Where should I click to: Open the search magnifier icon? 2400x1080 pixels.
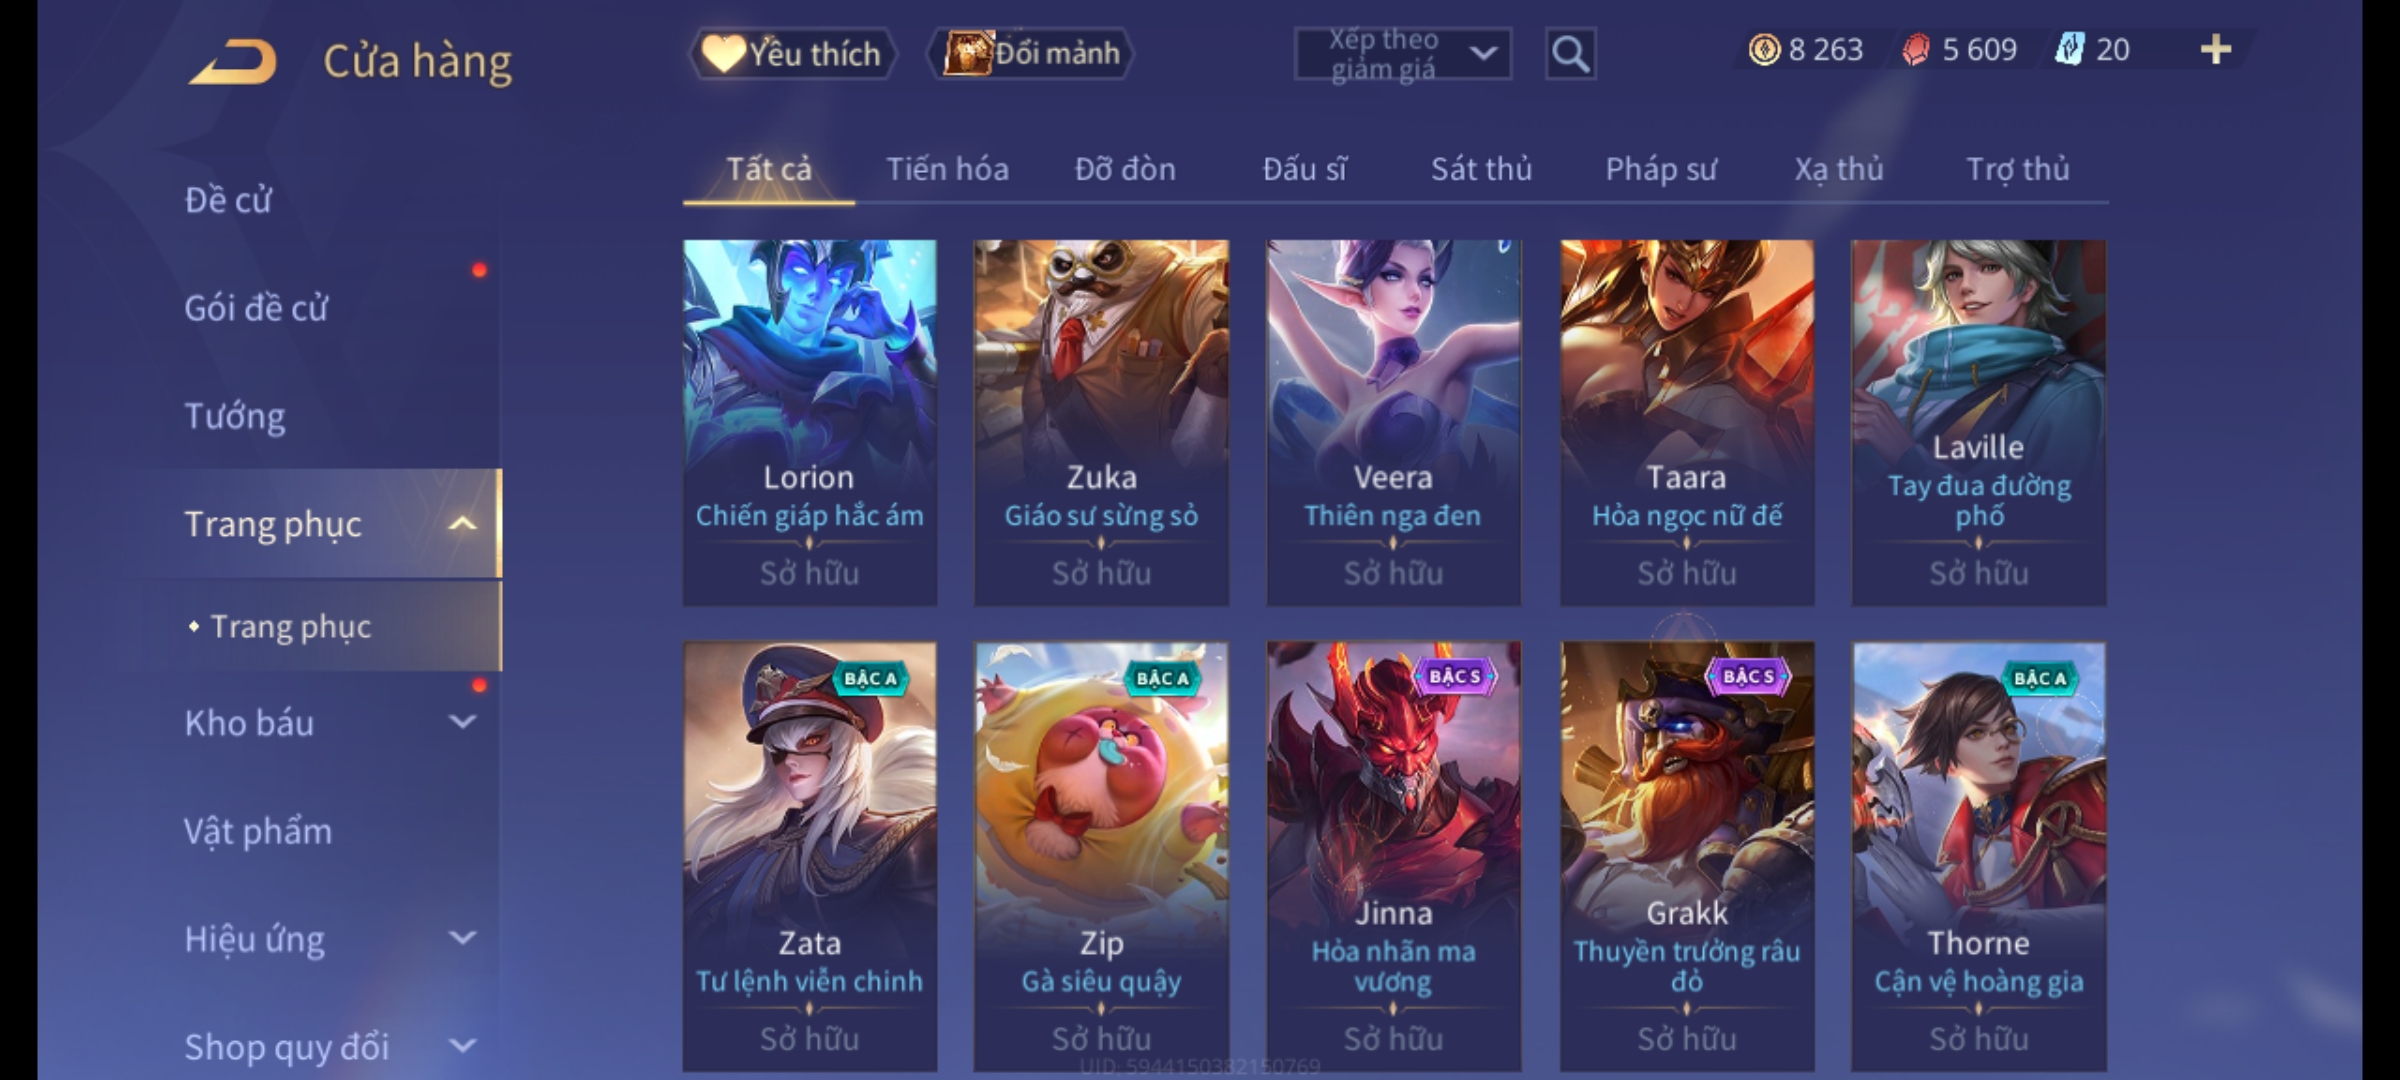1570,54
